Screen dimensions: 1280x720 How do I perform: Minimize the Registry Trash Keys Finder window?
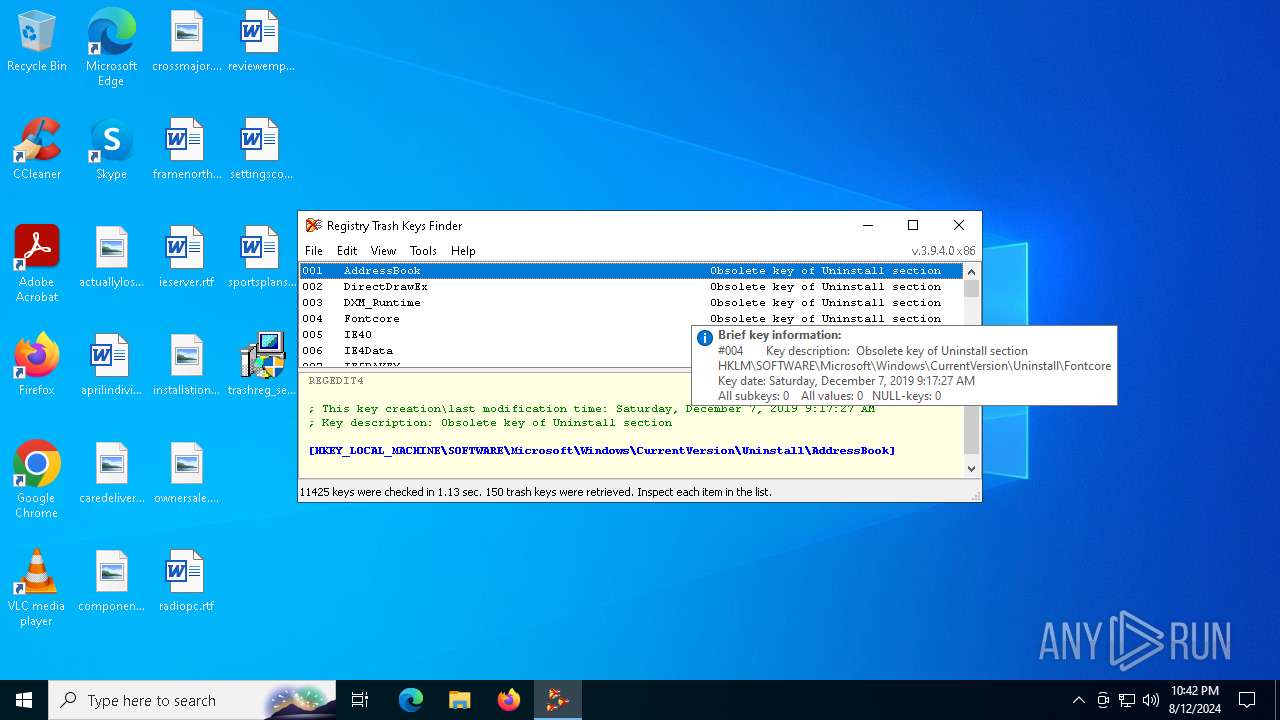tap(868, 225)
